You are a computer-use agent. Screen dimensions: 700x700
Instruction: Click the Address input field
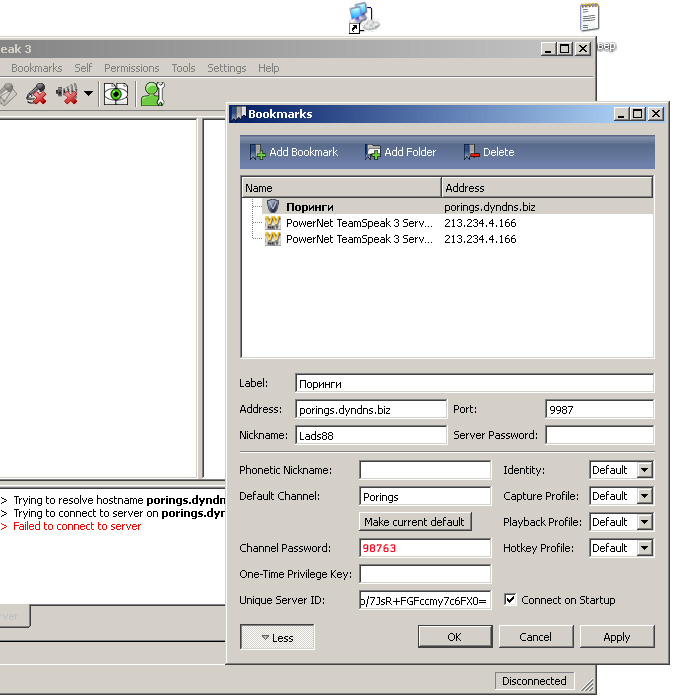coord(371,409)
